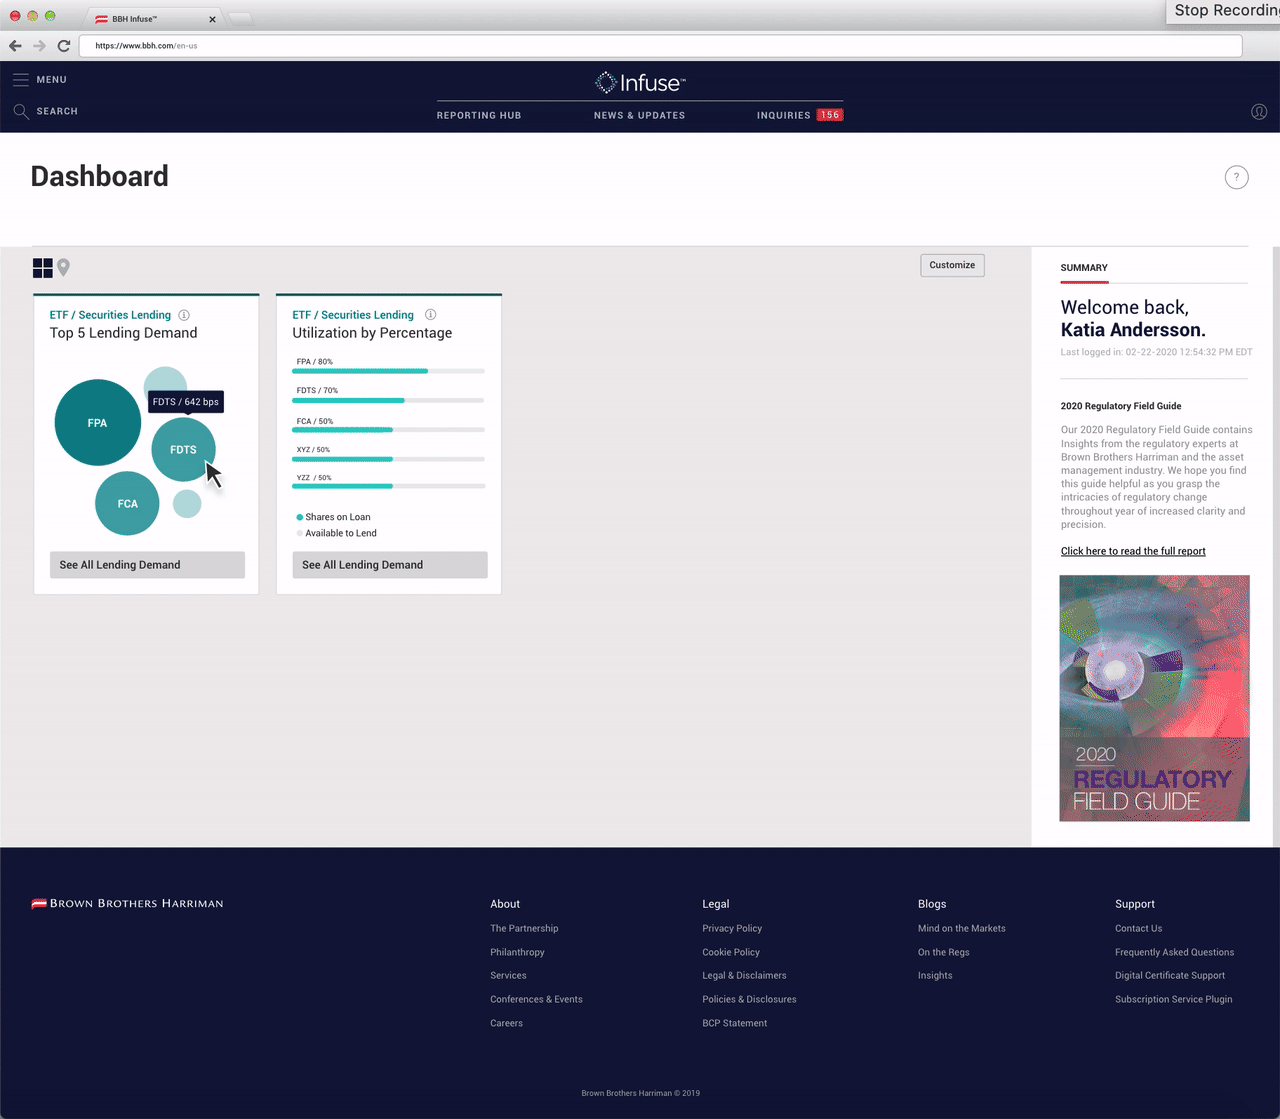Open the NEWS & UPDATES tab

(x=640, y=115)
